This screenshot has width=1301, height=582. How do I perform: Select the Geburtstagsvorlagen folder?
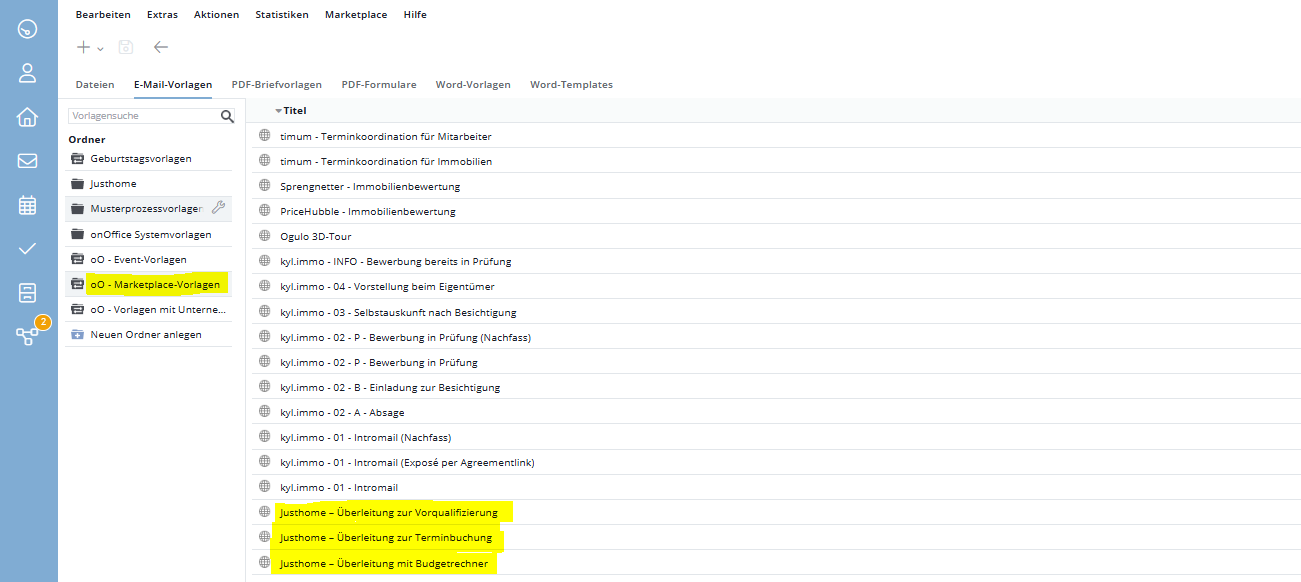click(x=140, y=159)
